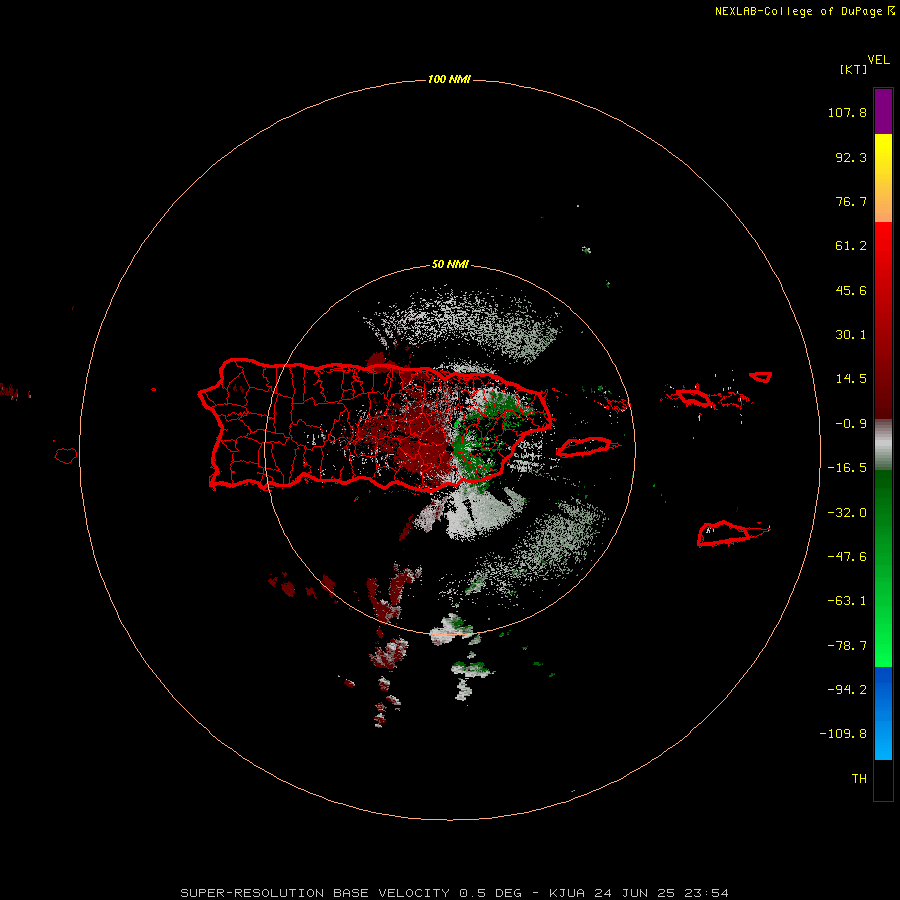
Task: Click the TH threshold label
Action: point(859,779)
